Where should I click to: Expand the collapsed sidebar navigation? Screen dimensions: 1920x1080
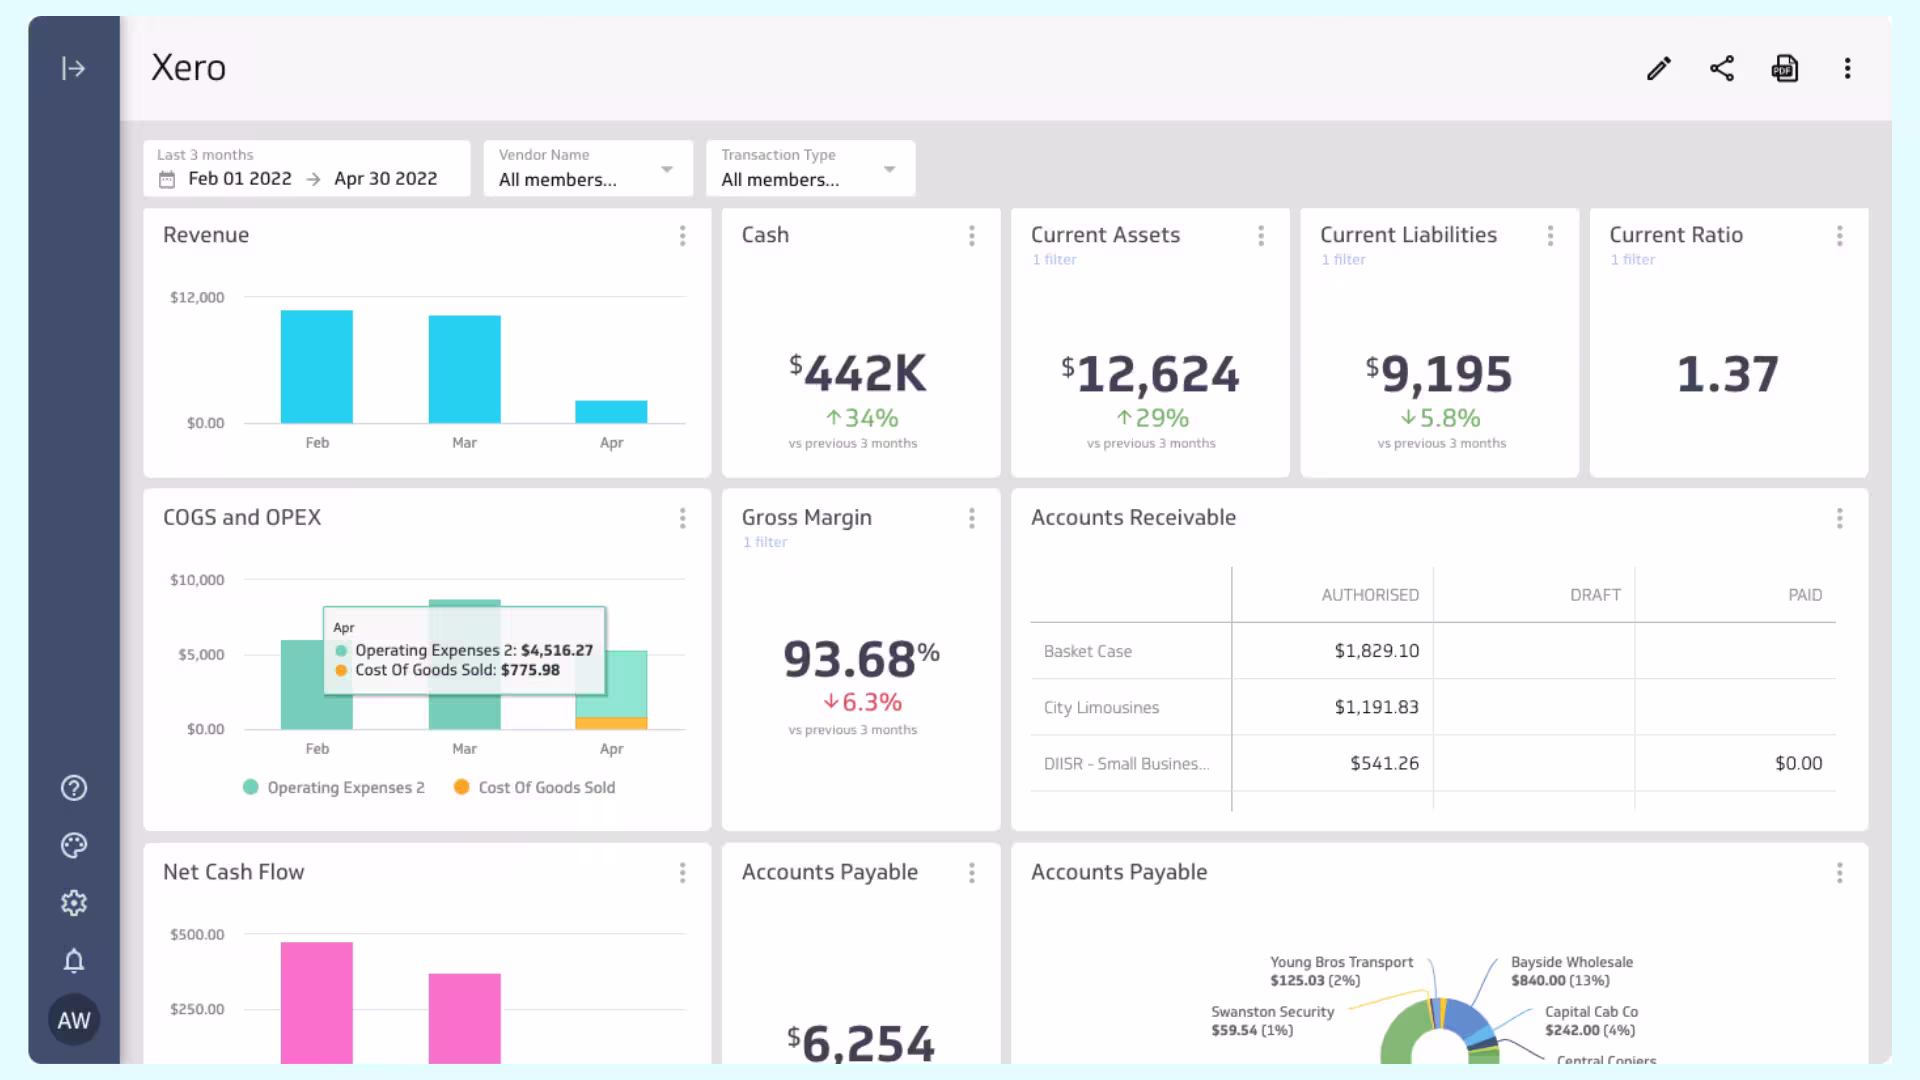[x=73, y=68]
